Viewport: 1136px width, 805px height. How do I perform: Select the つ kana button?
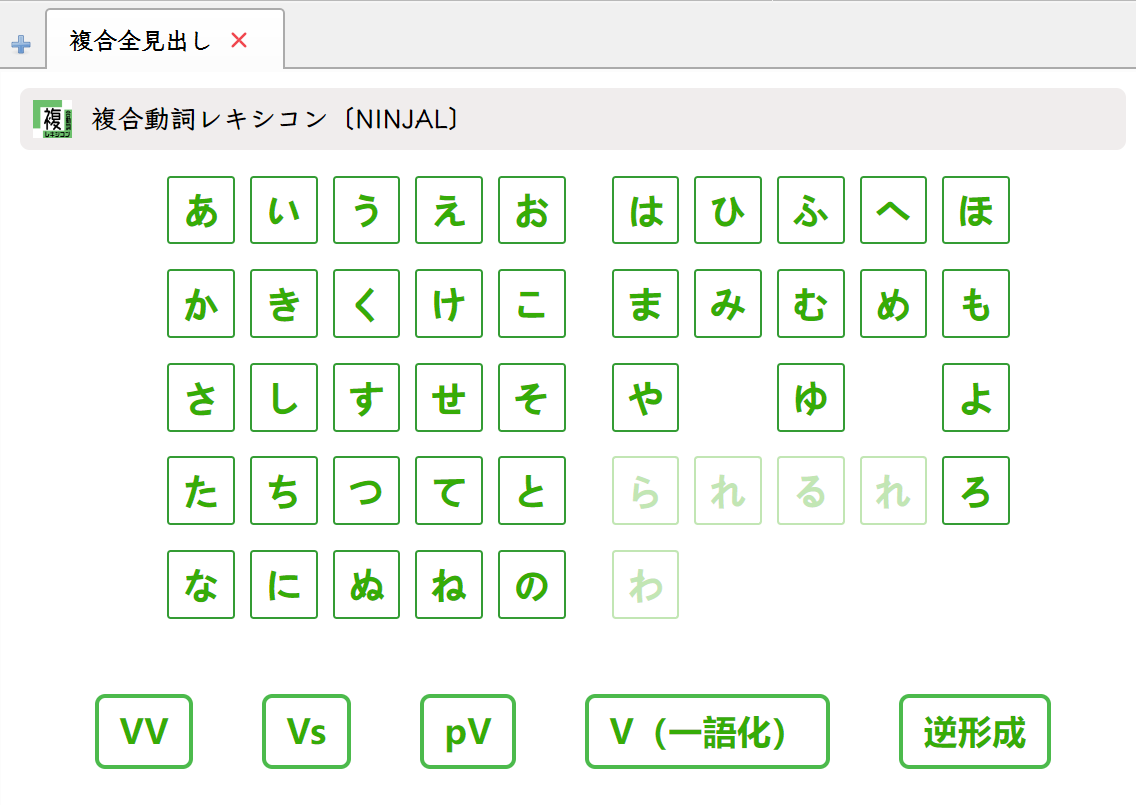click(367, 490)
